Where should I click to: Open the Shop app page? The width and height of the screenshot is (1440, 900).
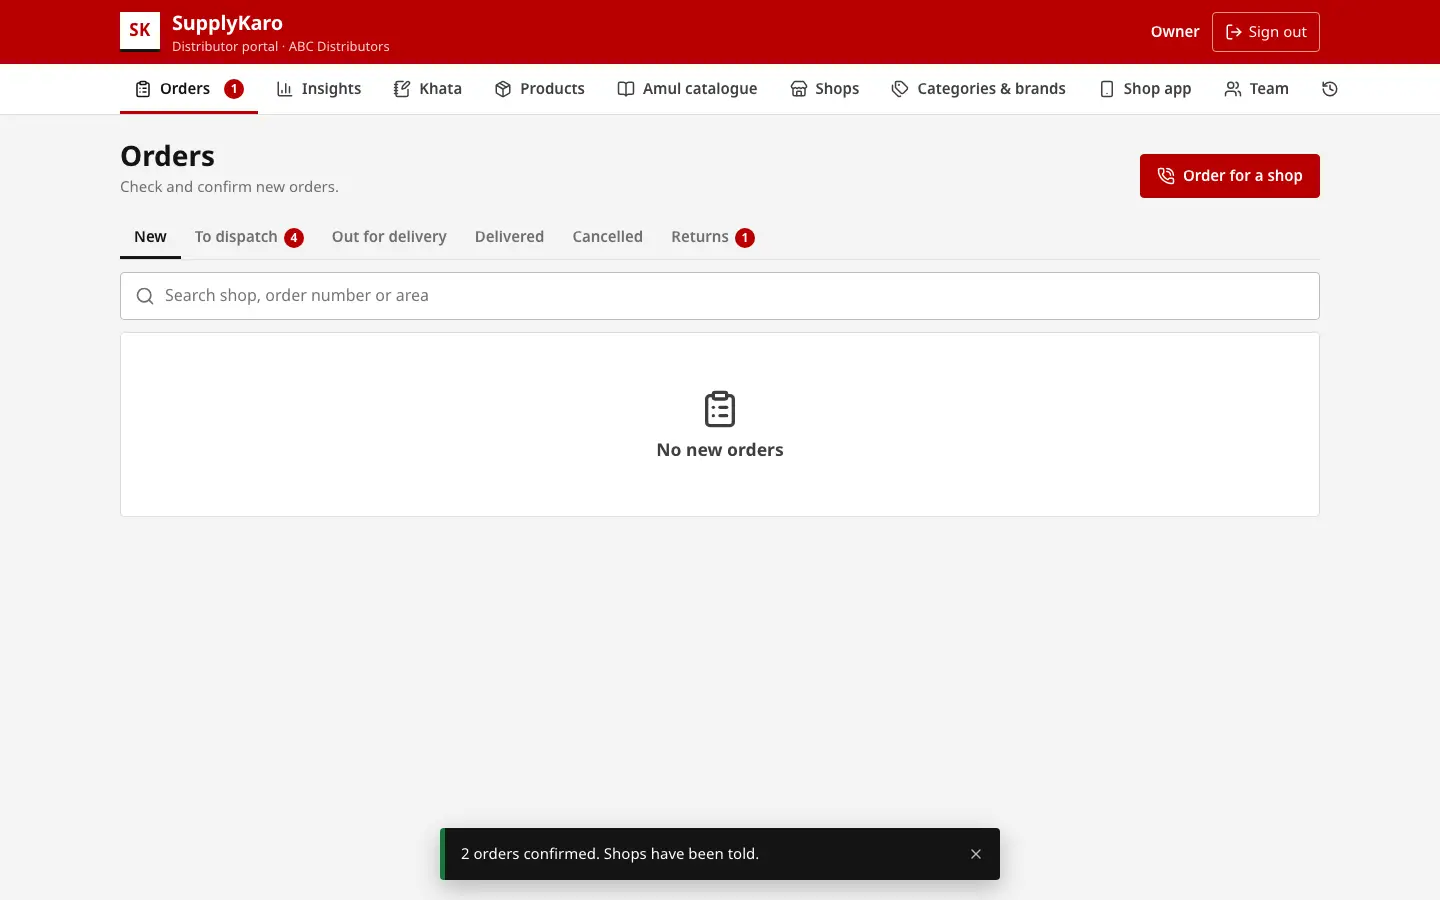(x=1145, y=89)
